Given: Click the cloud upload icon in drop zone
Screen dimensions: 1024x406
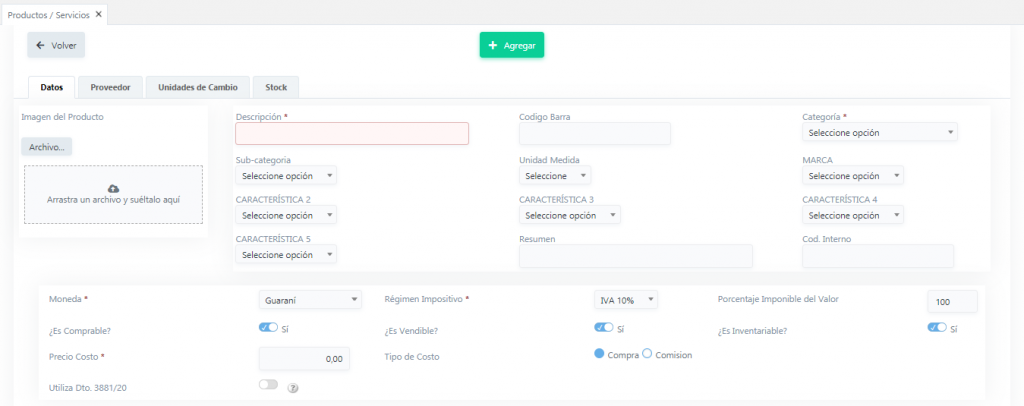Looking at the screenshot, I should click(x=113, y=188).
